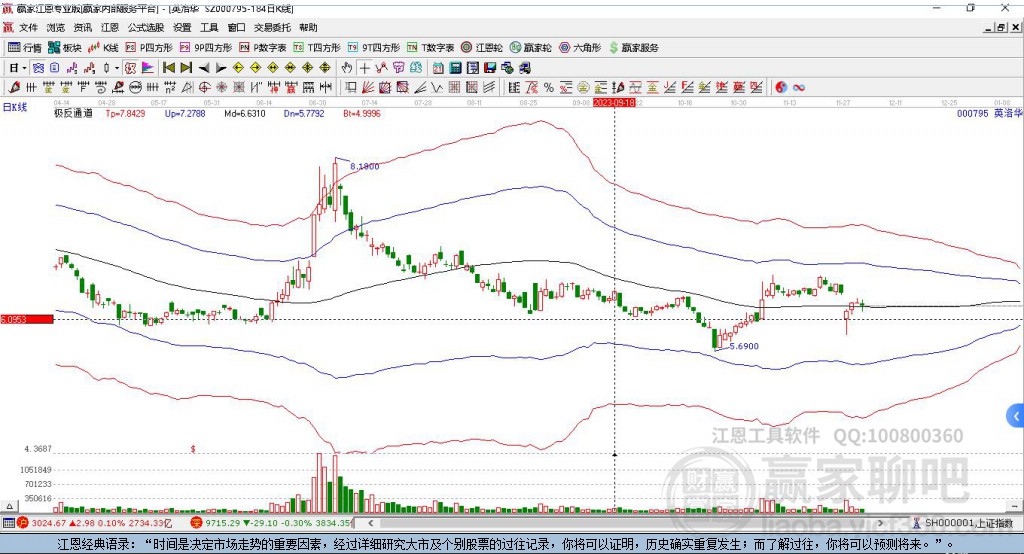Image resolution: width=1024 pixels, height=554 pixels.
Task: Open the 9T四方形 tool
Action: pos(374,48)
